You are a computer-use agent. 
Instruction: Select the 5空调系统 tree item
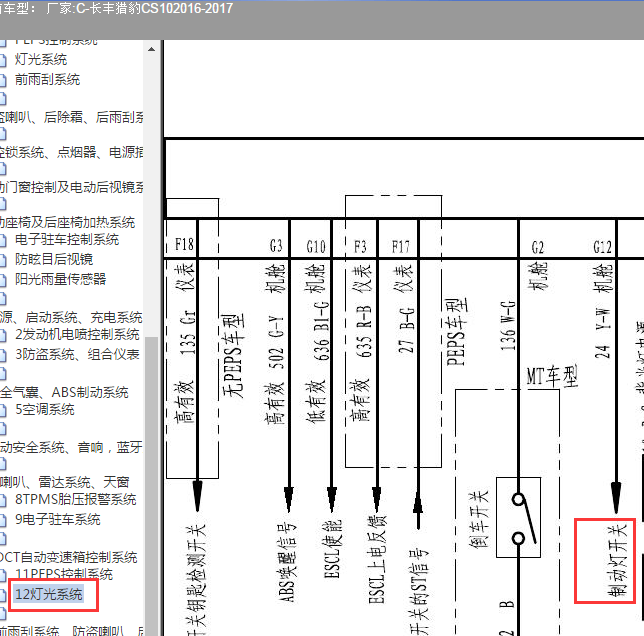point(45,409)
